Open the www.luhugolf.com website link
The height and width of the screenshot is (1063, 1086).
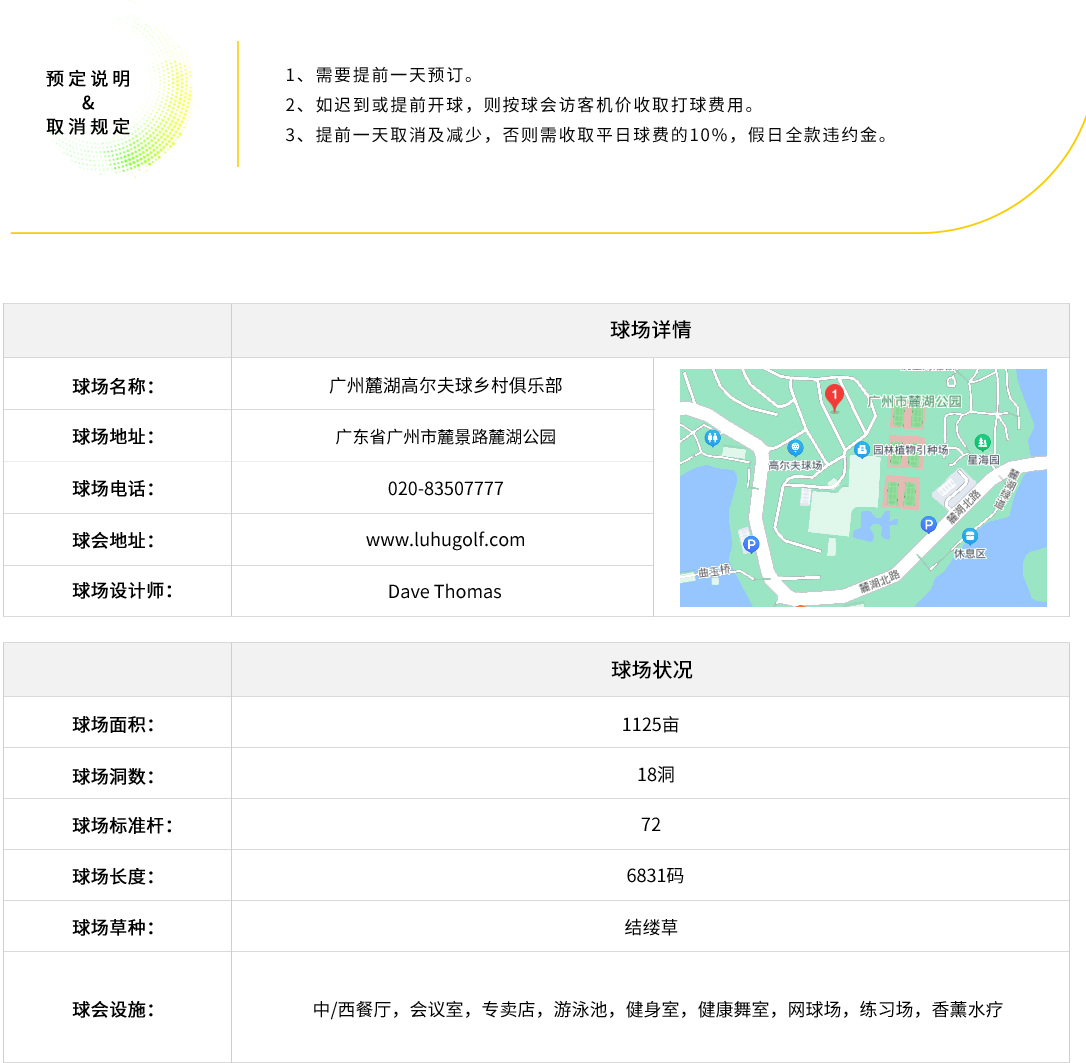pos(445,540)
